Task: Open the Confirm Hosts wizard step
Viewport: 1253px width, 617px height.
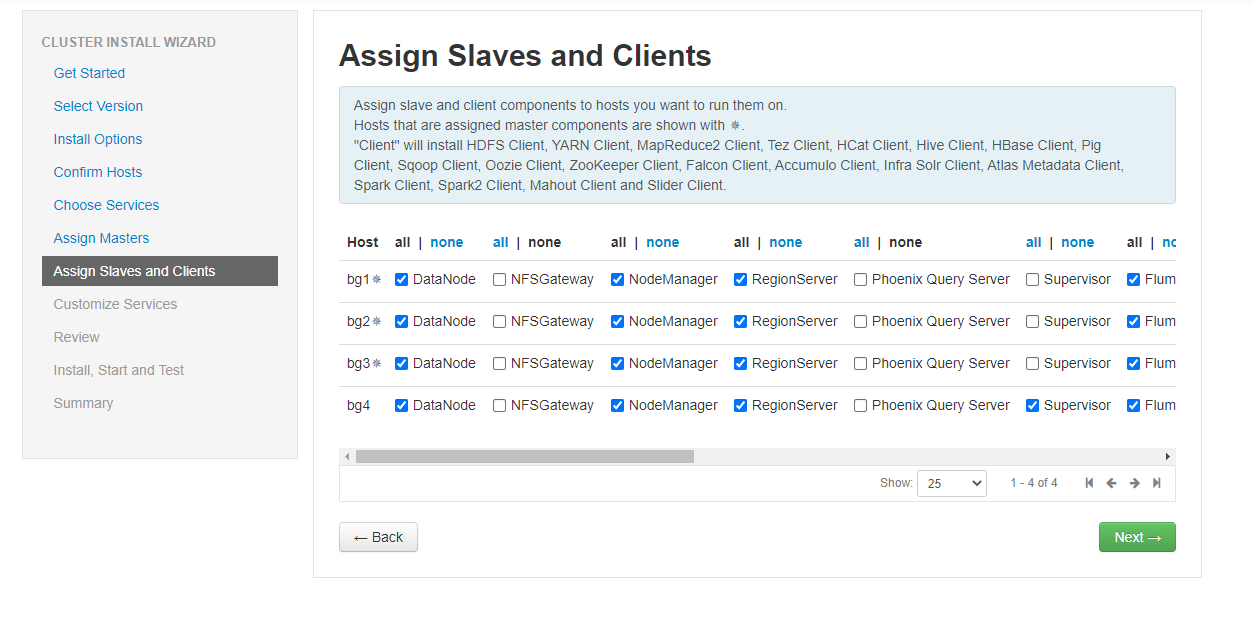Action: (x=98, y=172)
